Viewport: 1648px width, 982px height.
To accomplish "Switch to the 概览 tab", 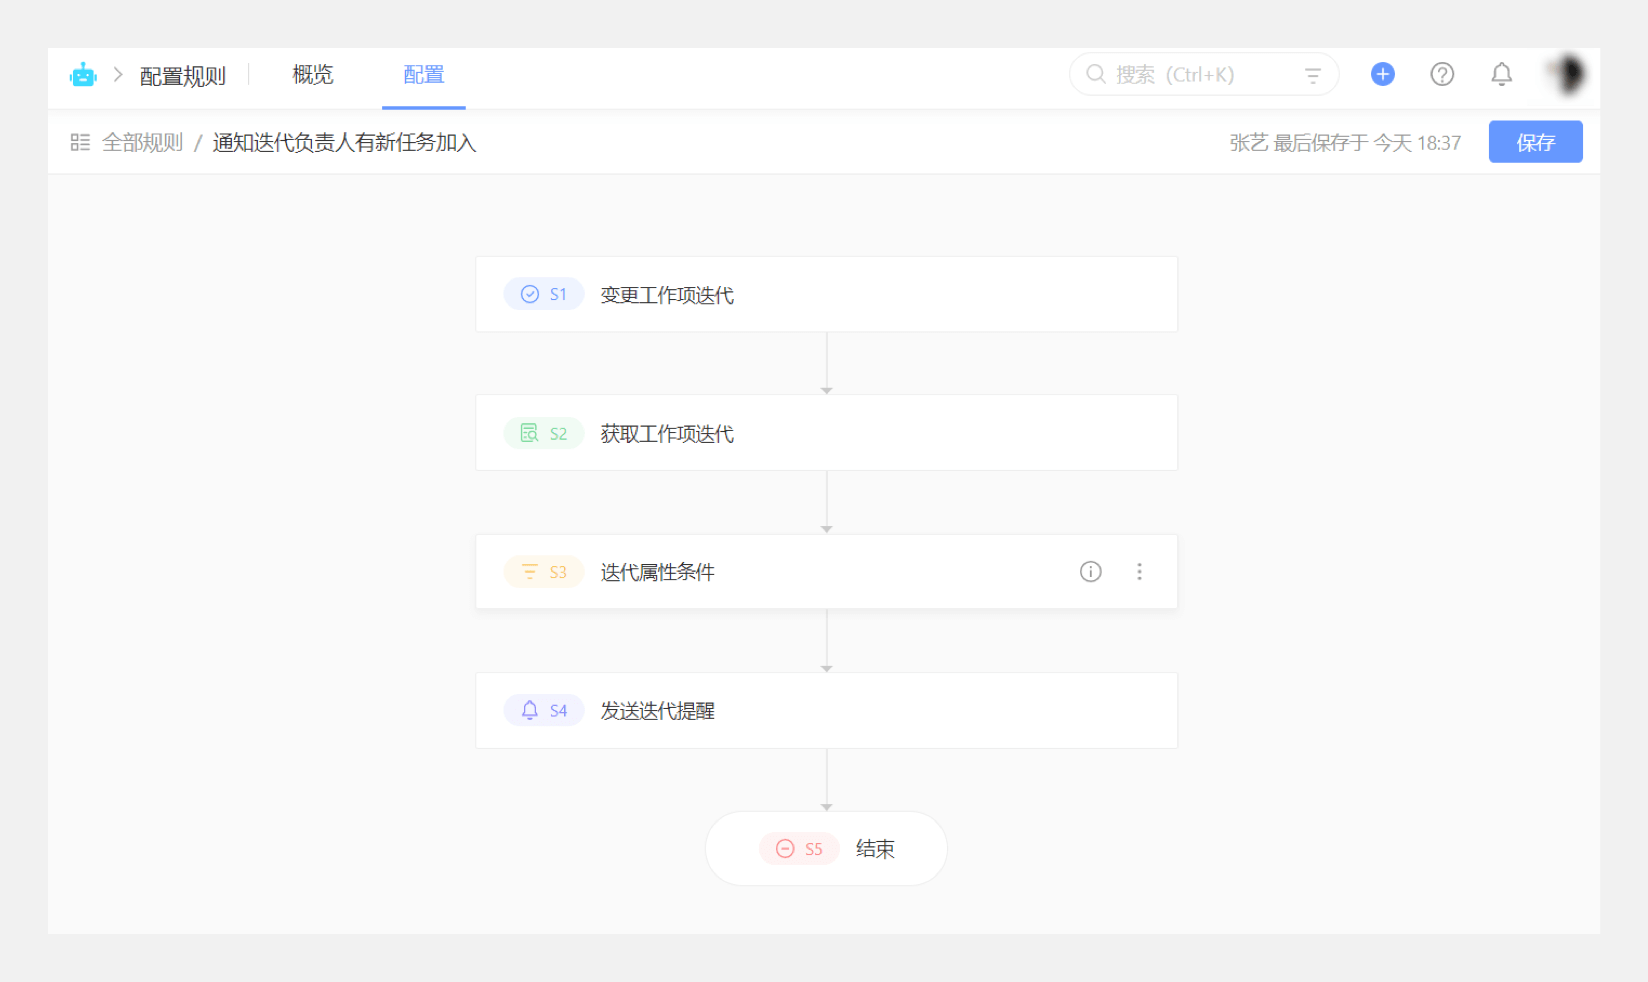I will [x=312, y=75].
